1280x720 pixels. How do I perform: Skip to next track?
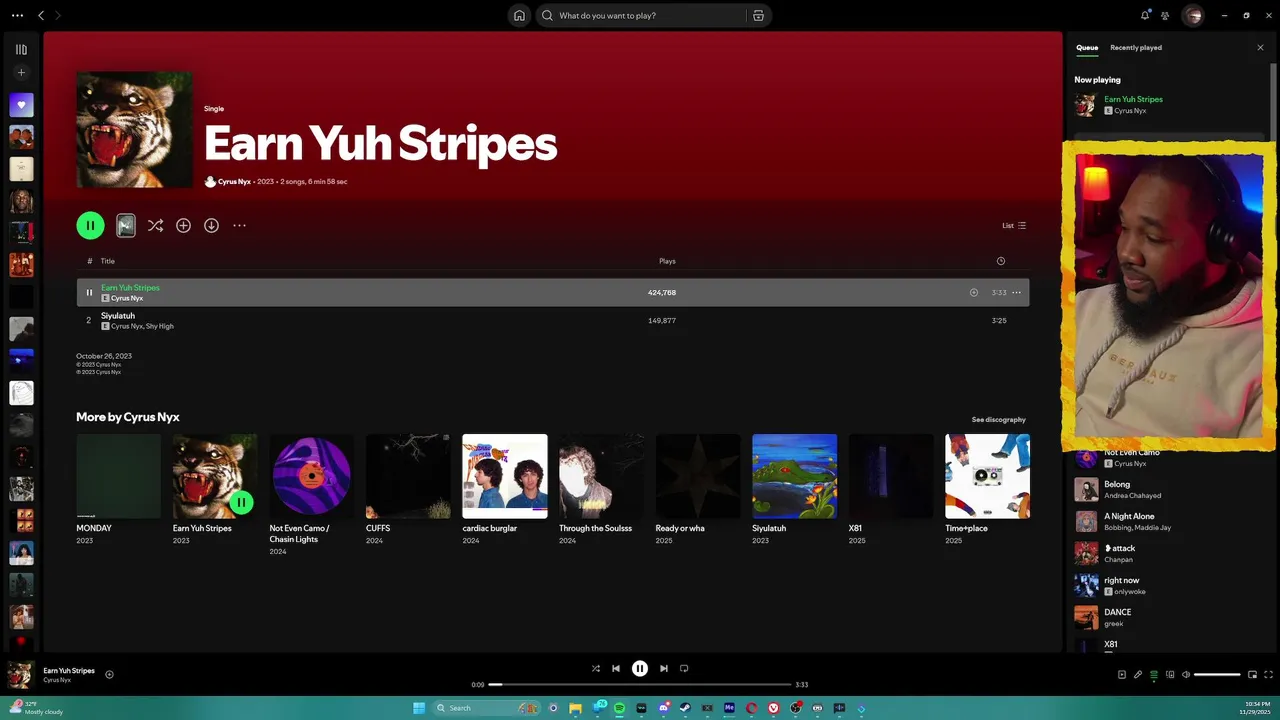664,669
